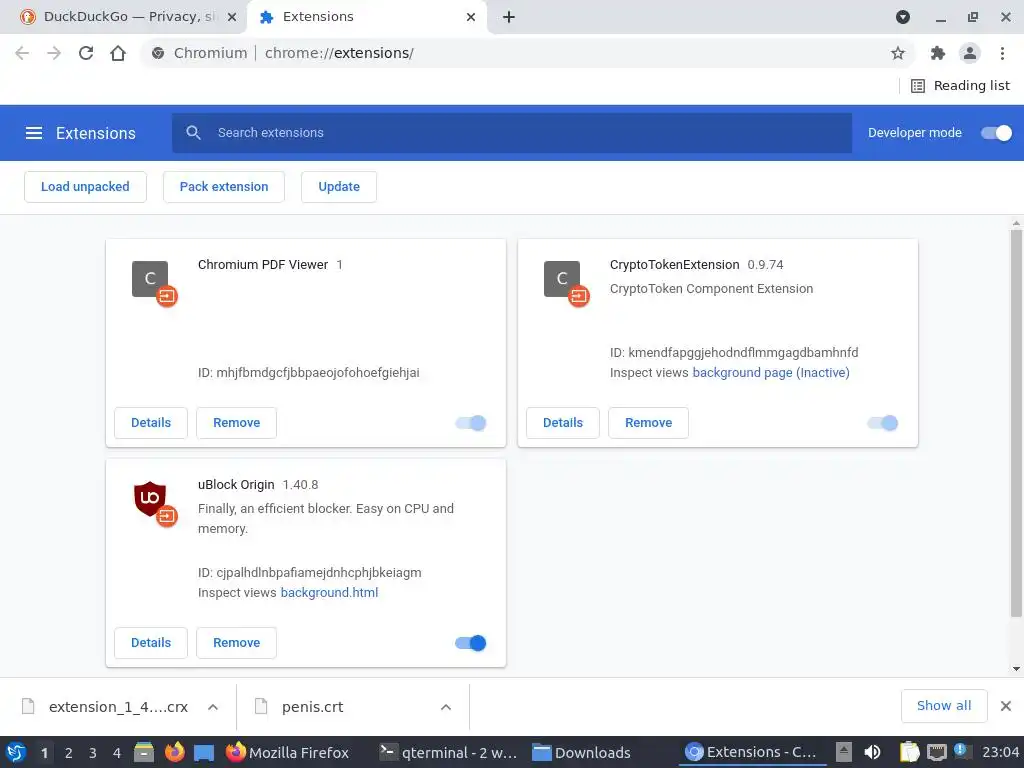Open background page (Inactive) link
This screenshot has height=768, width=1024.
tap(771, 372)
